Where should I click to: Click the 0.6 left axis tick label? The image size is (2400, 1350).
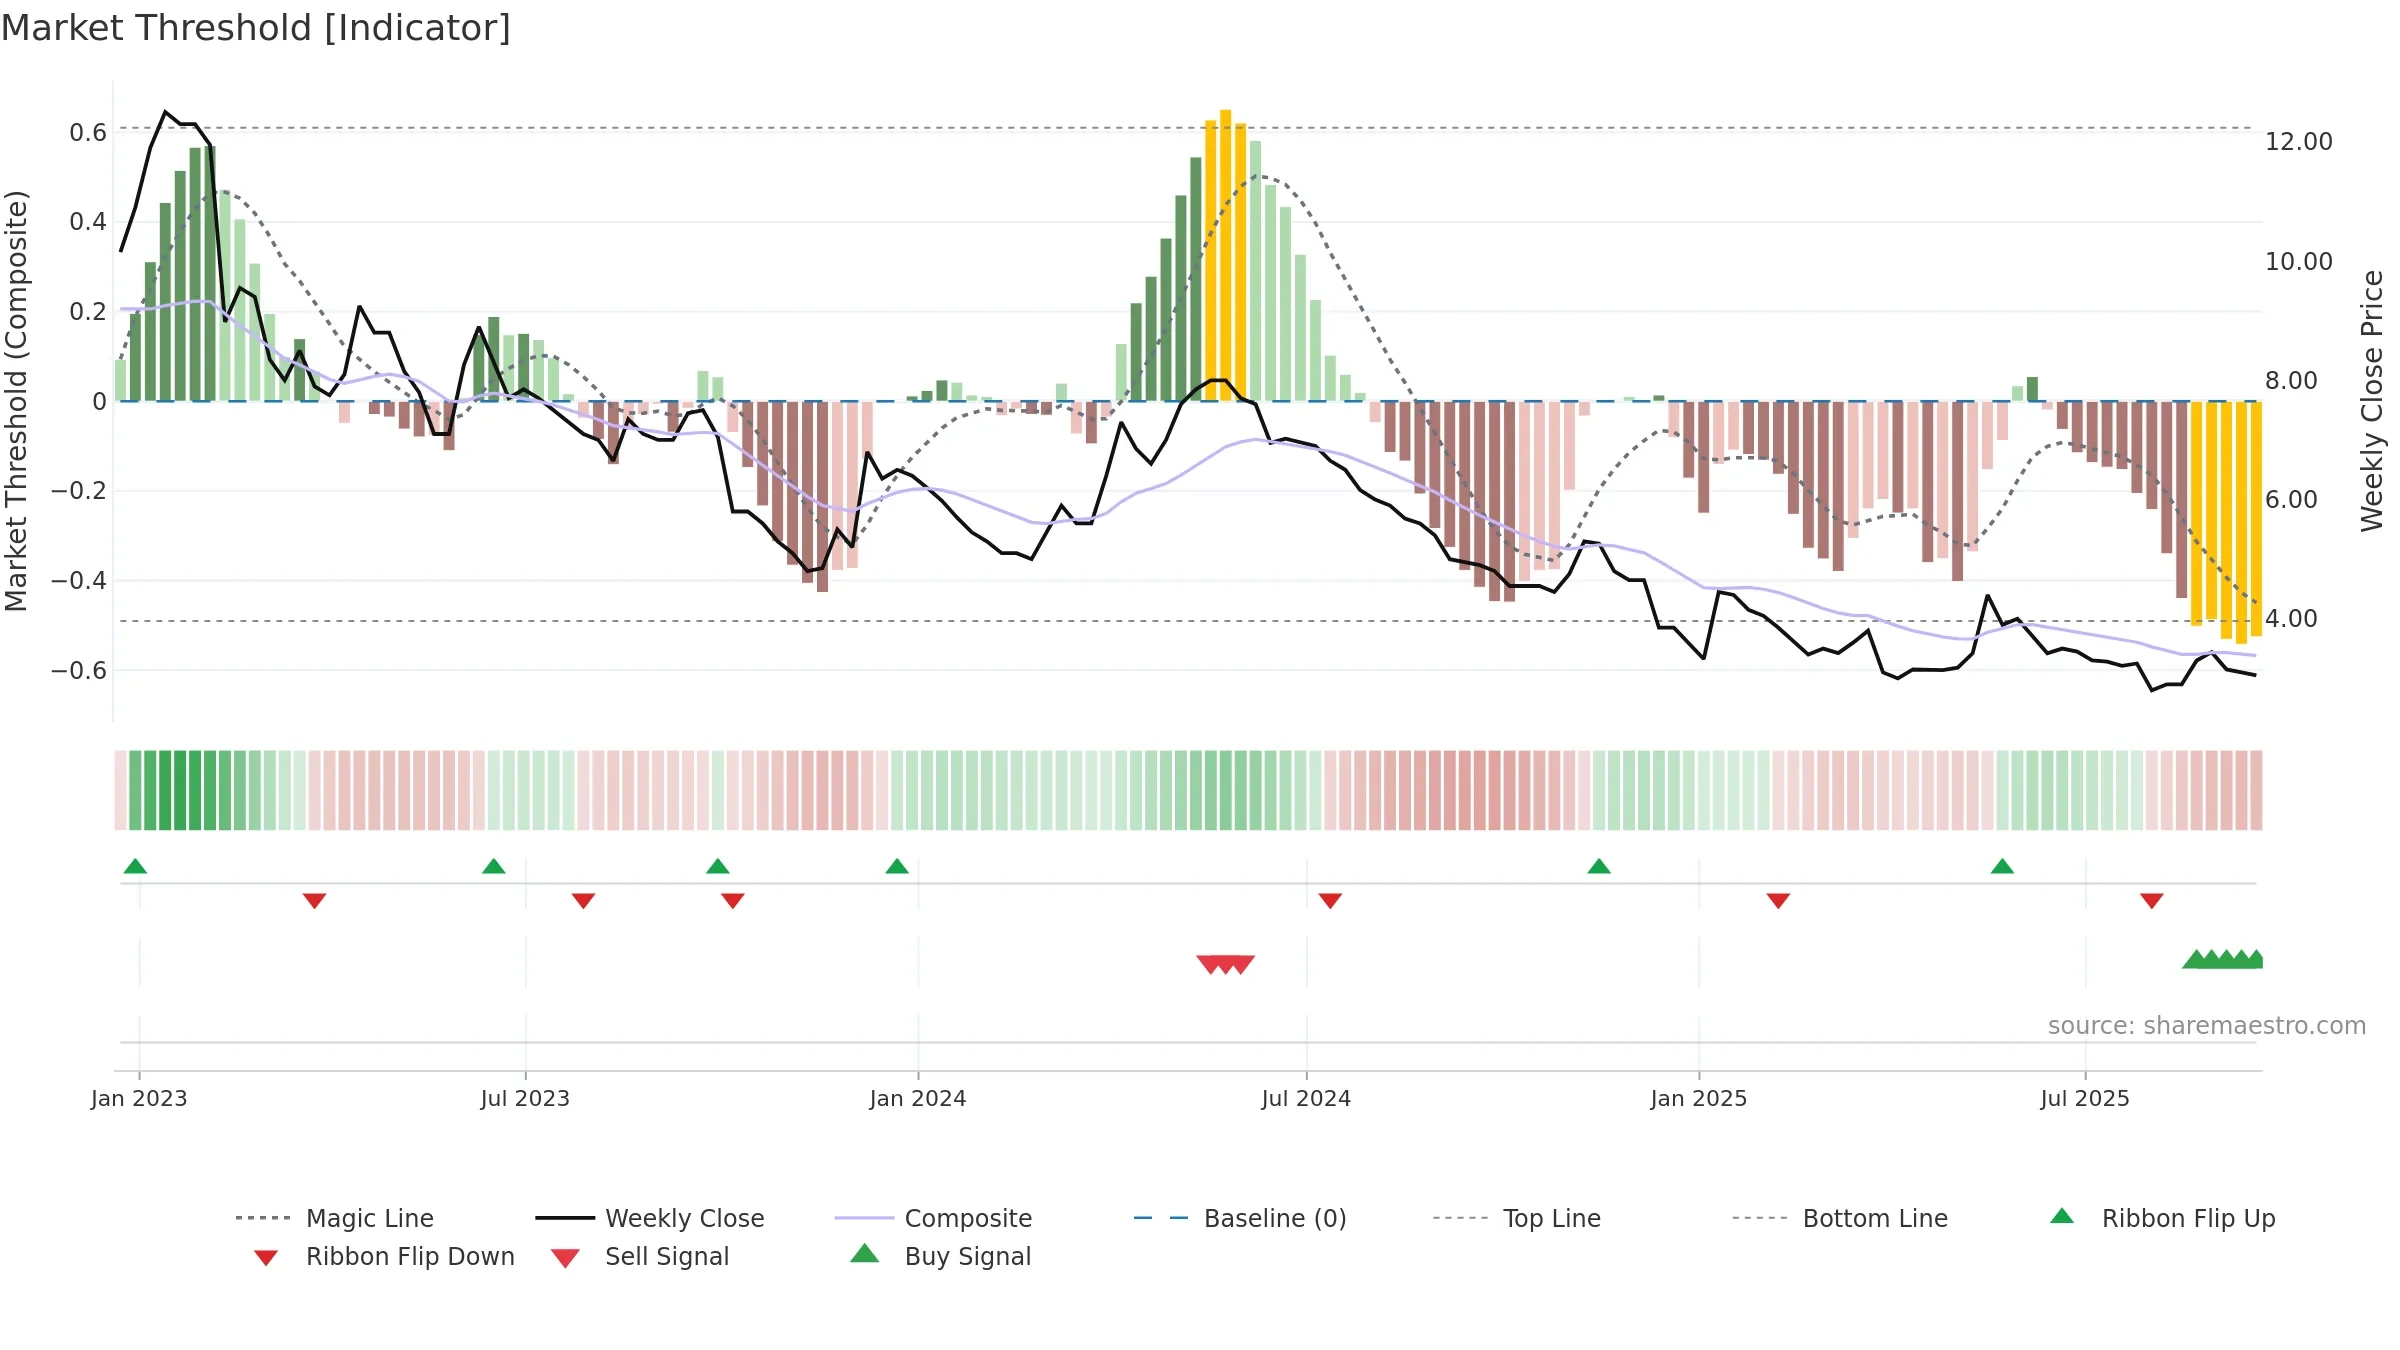pyautogui.click(x=88, y=132)
